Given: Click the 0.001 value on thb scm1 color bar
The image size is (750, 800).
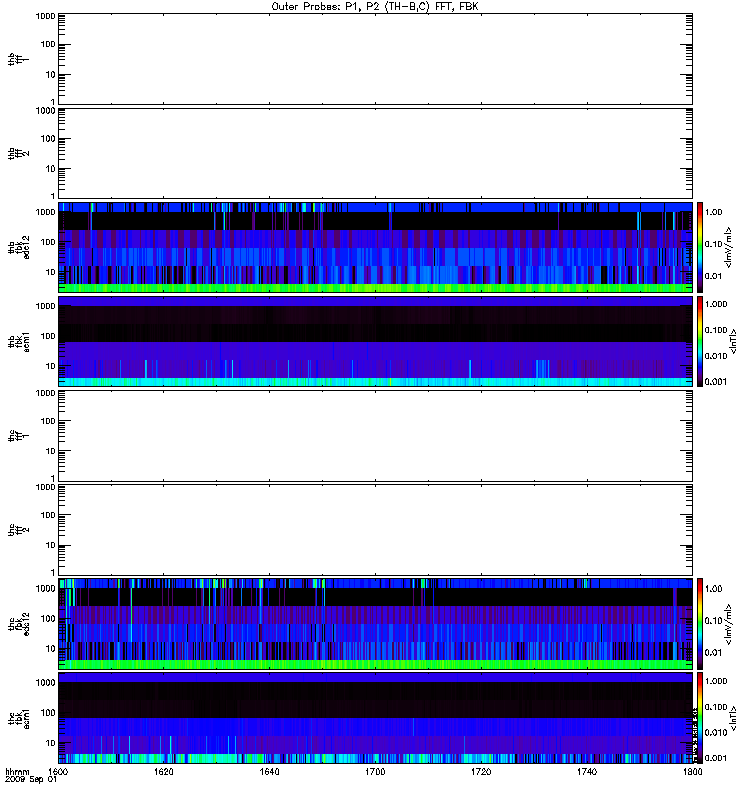Looking at the screenshot, I should [x=716, y=382].
